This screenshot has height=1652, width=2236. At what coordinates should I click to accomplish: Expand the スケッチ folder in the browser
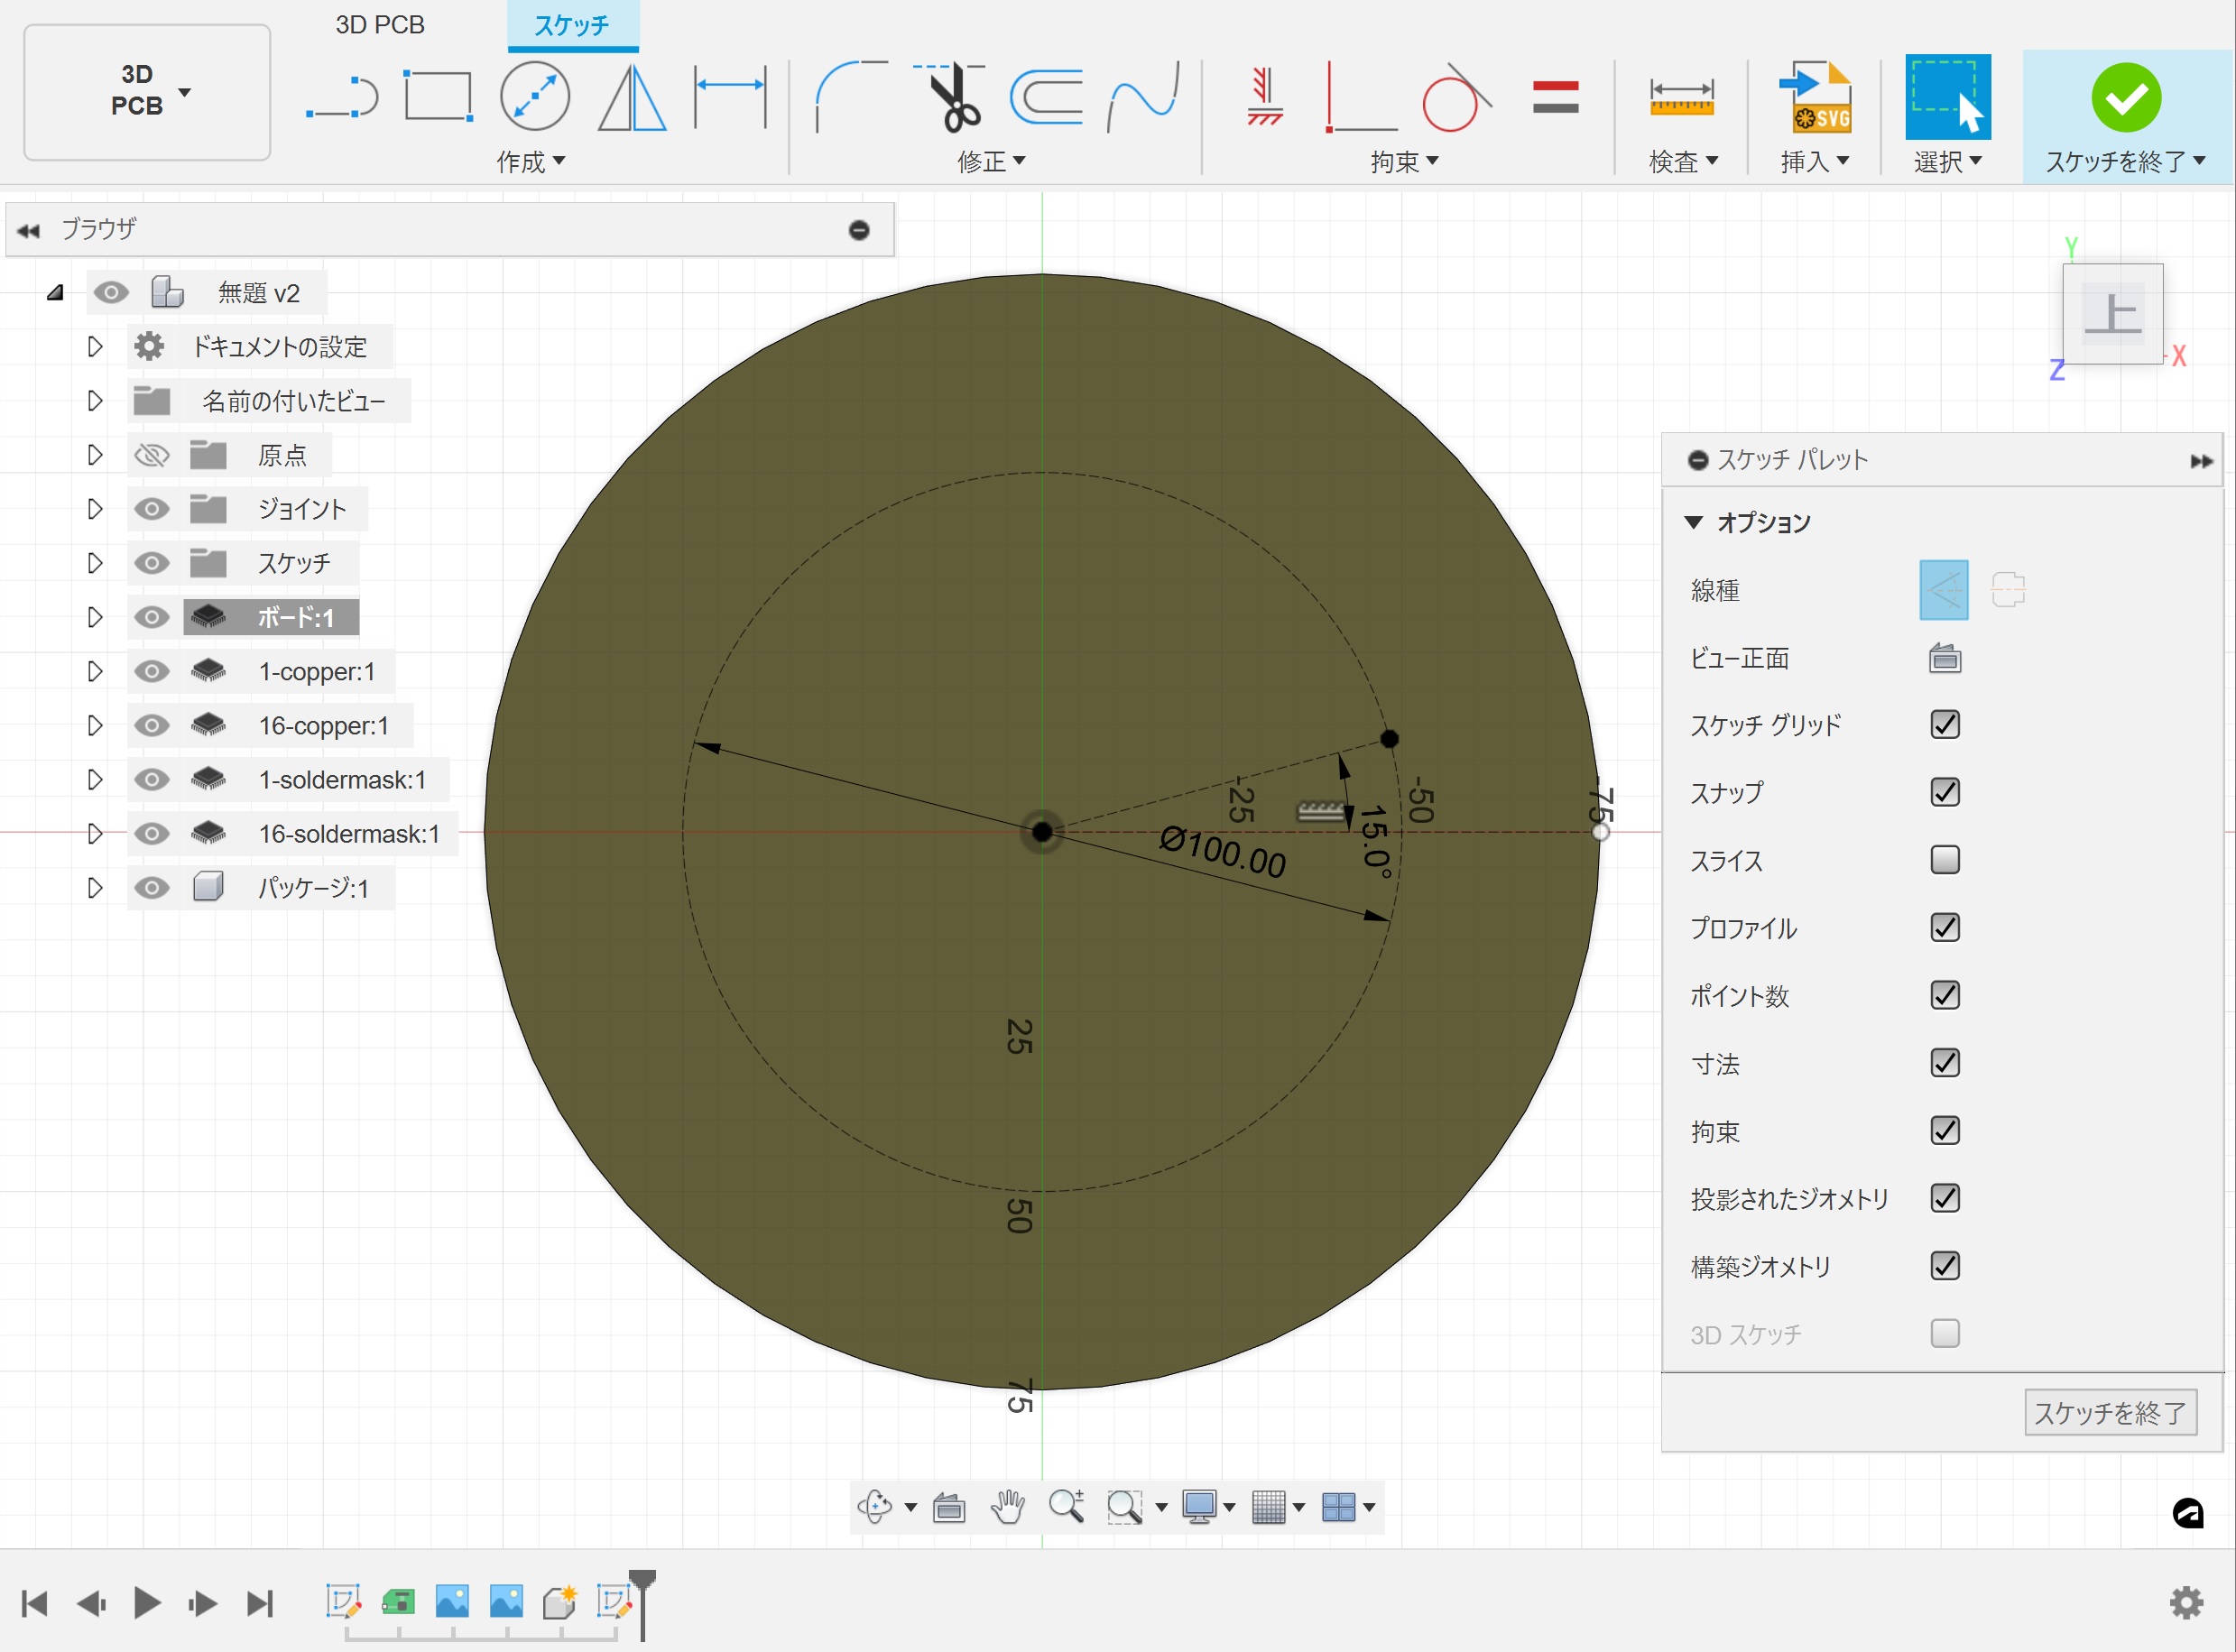(x=94, y=562)
